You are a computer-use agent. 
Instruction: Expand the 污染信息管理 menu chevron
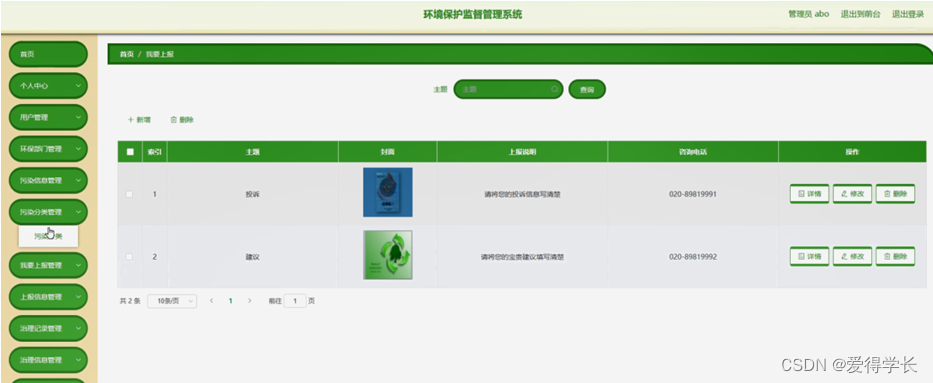coord(79,180)
